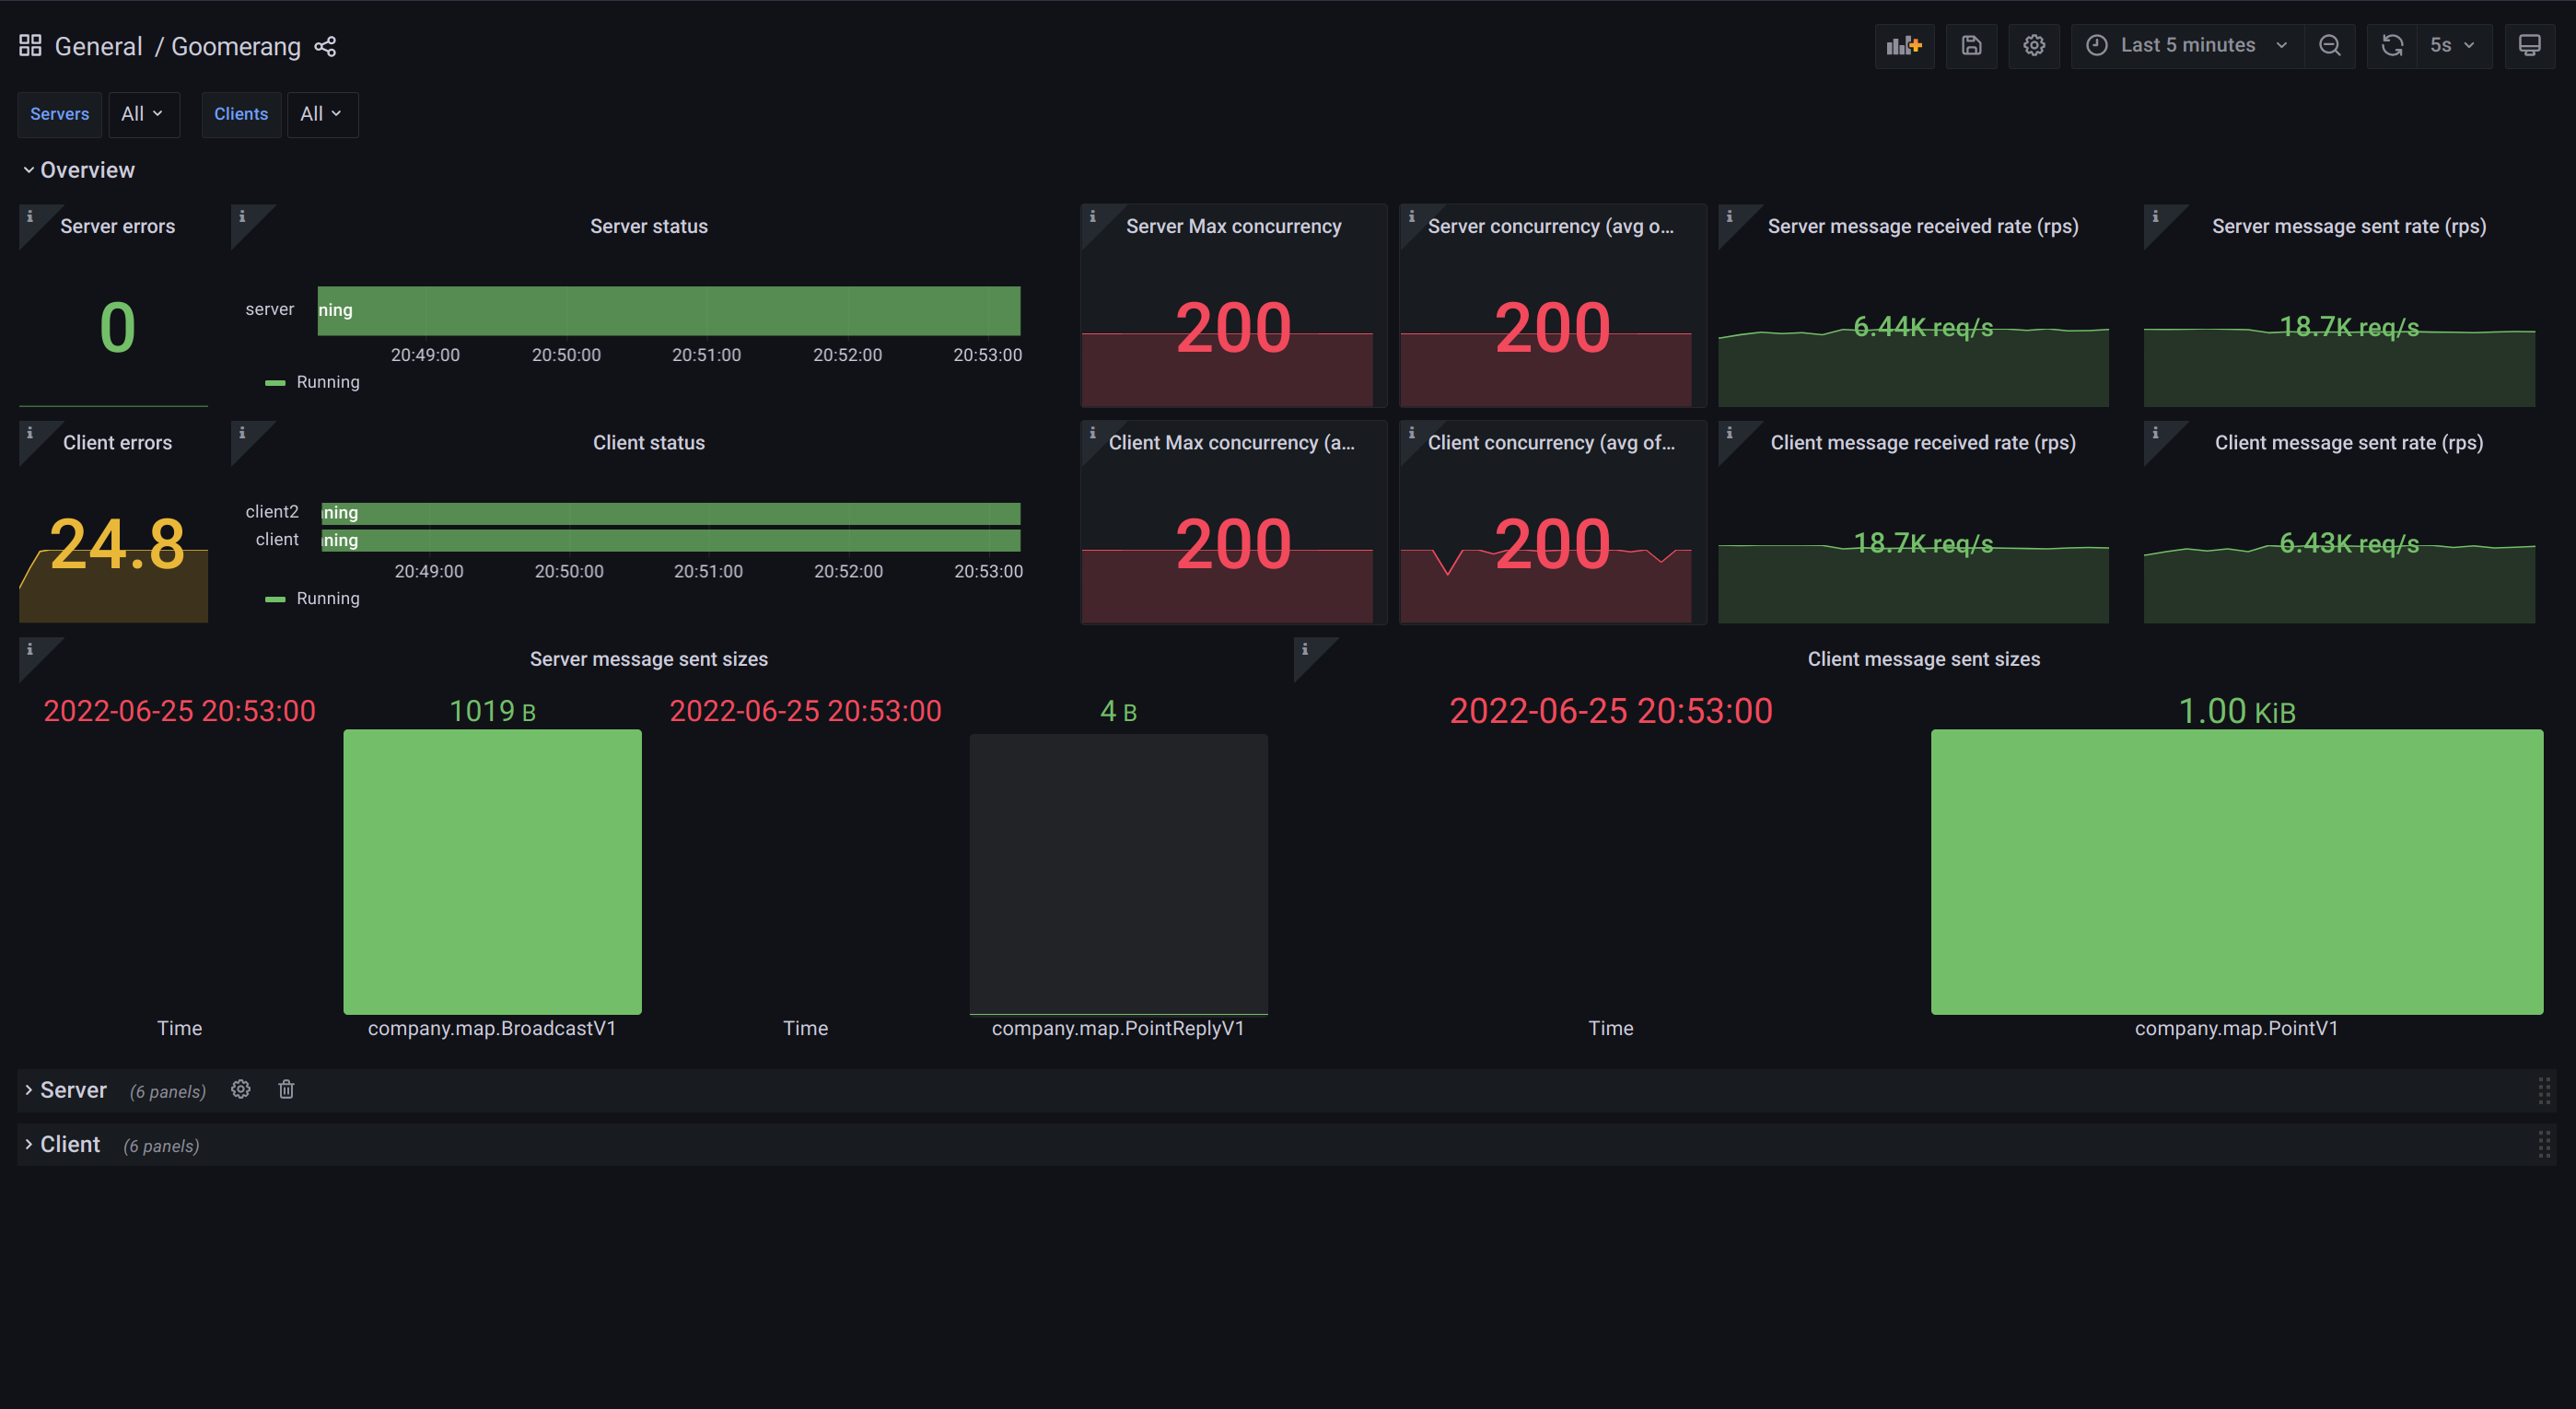Click the Save dashboard icon
The height and width of the screenshot is (1409, 2576).
click(x=1970, y=45)
